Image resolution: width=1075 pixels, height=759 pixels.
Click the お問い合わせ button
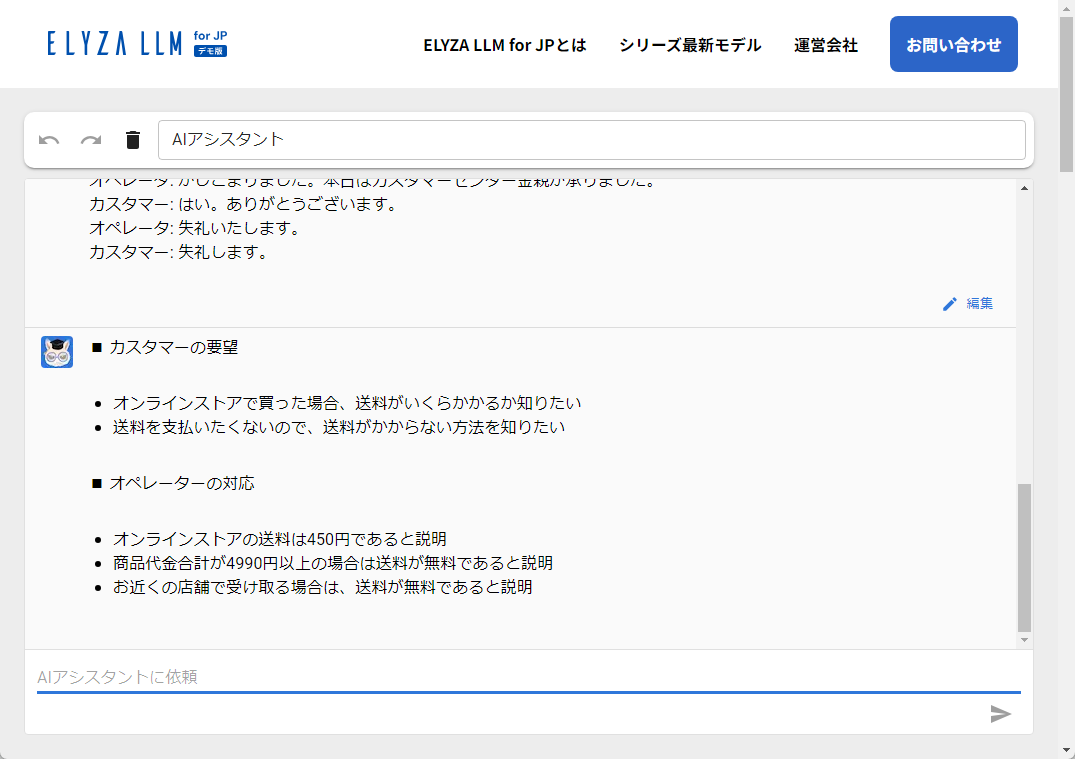coord(952,44)
